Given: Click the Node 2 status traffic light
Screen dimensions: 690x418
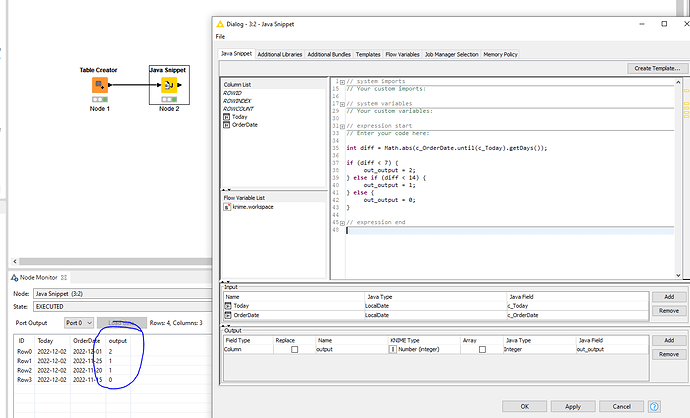Looking at the screenshot, I should 169,99.
